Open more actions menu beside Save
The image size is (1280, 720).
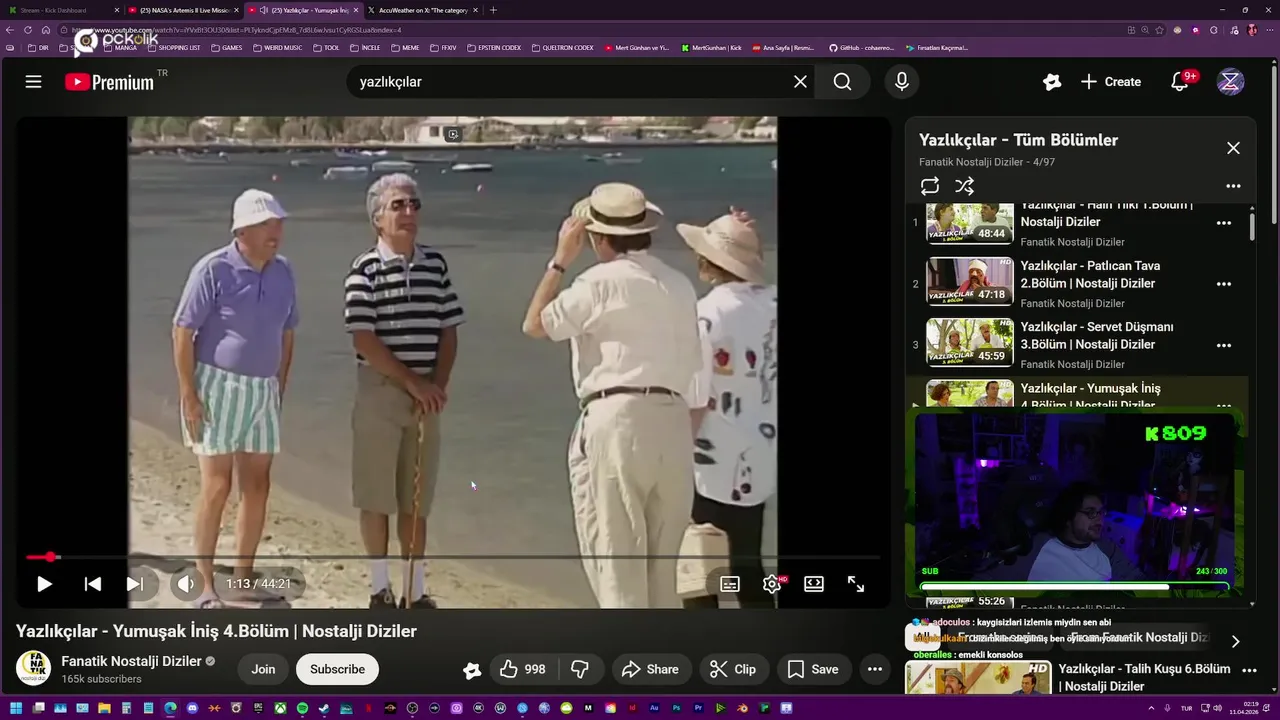(874, 669)
